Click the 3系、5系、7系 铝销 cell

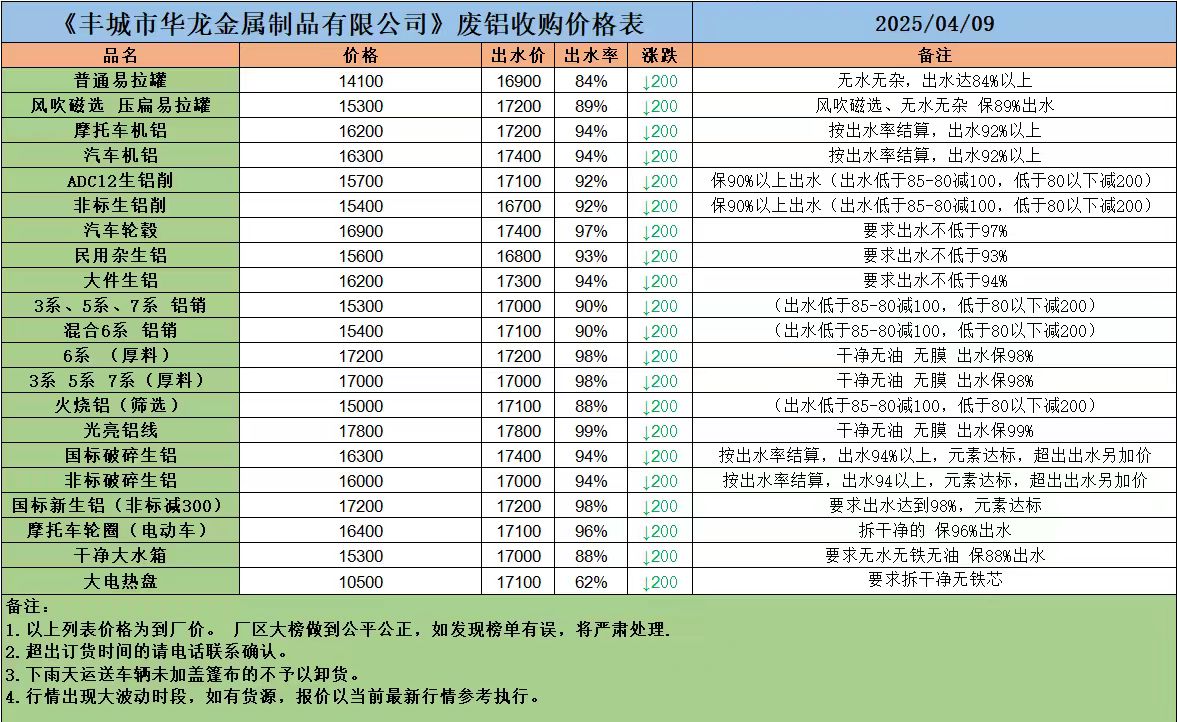(121, 305)
